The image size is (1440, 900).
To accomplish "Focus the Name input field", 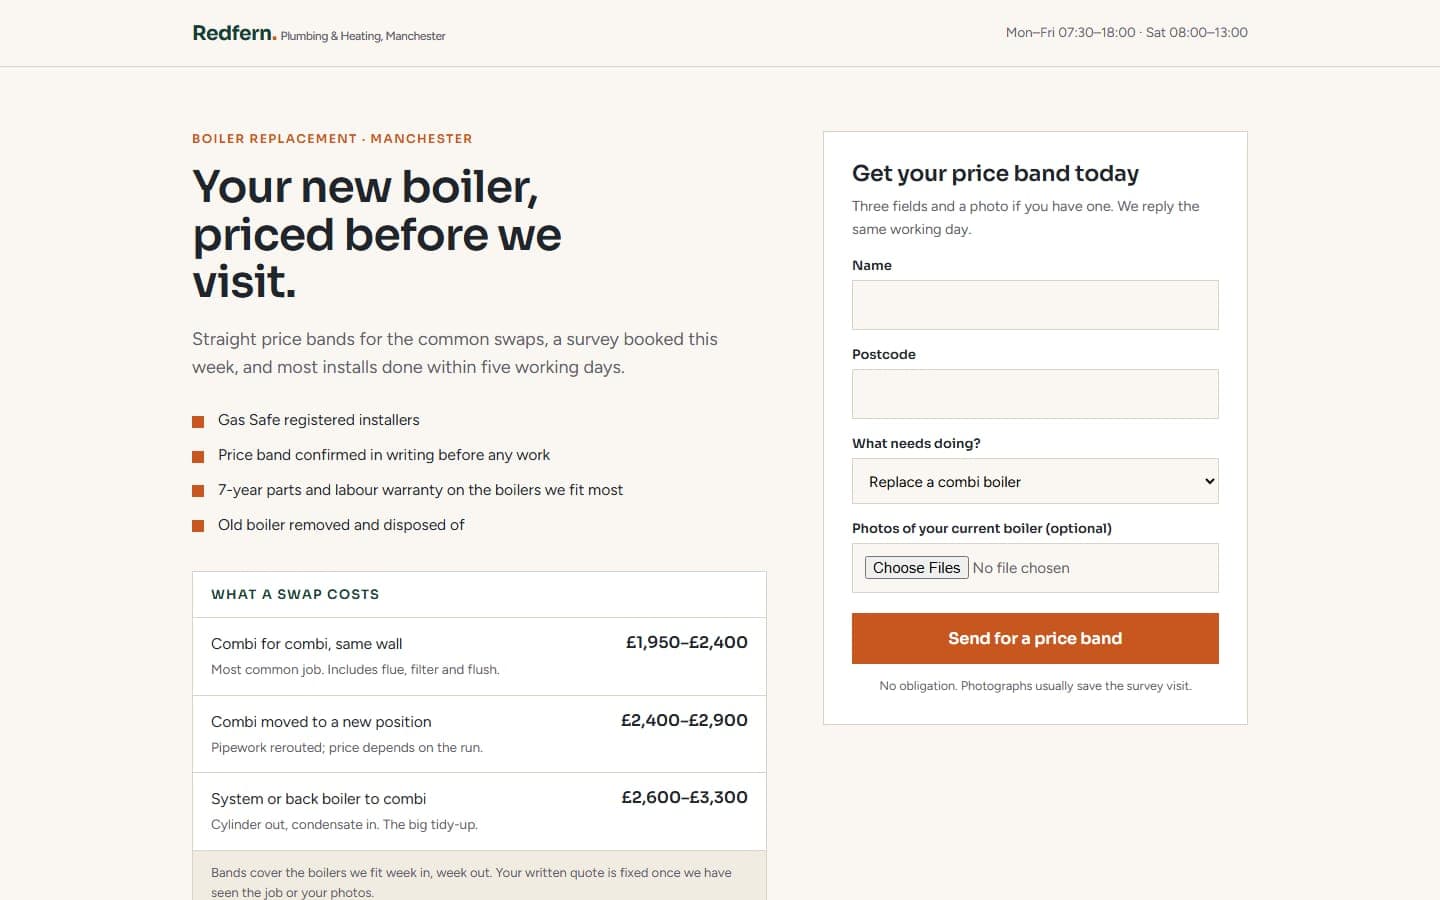I will (x=1035, y=305).
